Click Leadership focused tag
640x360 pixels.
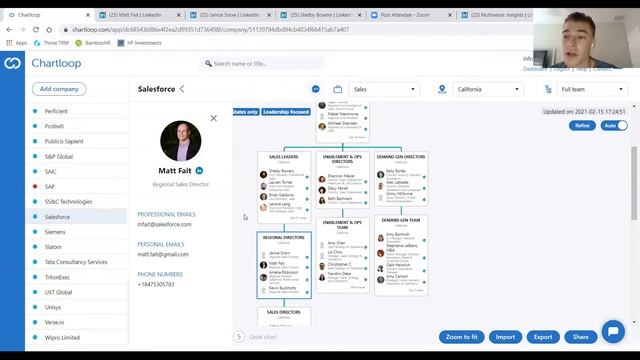pos(286,112)
